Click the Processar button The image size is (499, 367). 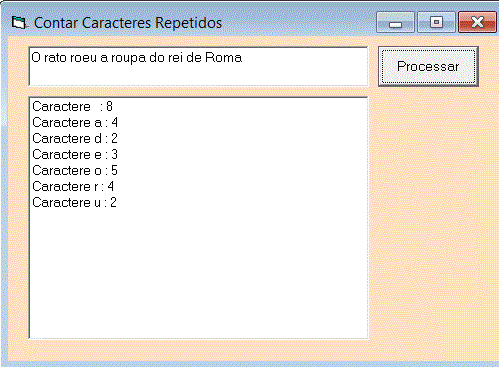tap(428, 66)
